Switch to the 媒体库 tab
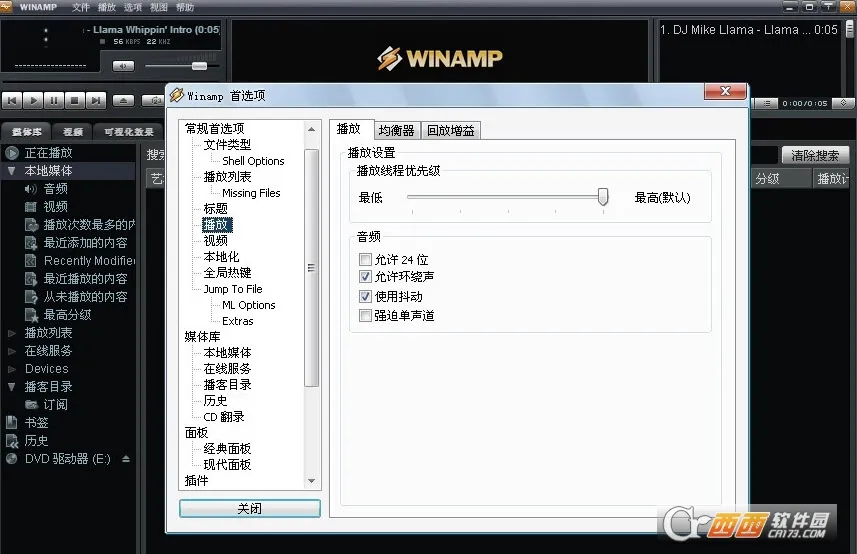This screenshot has width=857, height=554. [x=26, y=132]
